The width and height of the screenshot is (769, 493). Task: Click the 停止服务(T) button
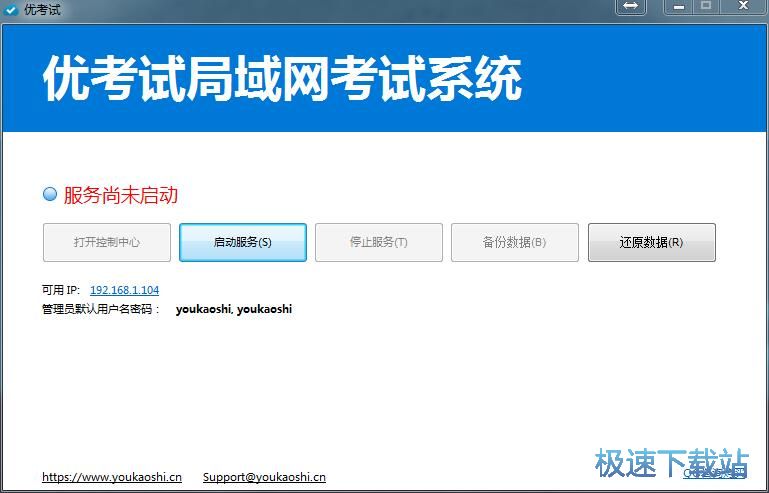click(x=379, y=242)
